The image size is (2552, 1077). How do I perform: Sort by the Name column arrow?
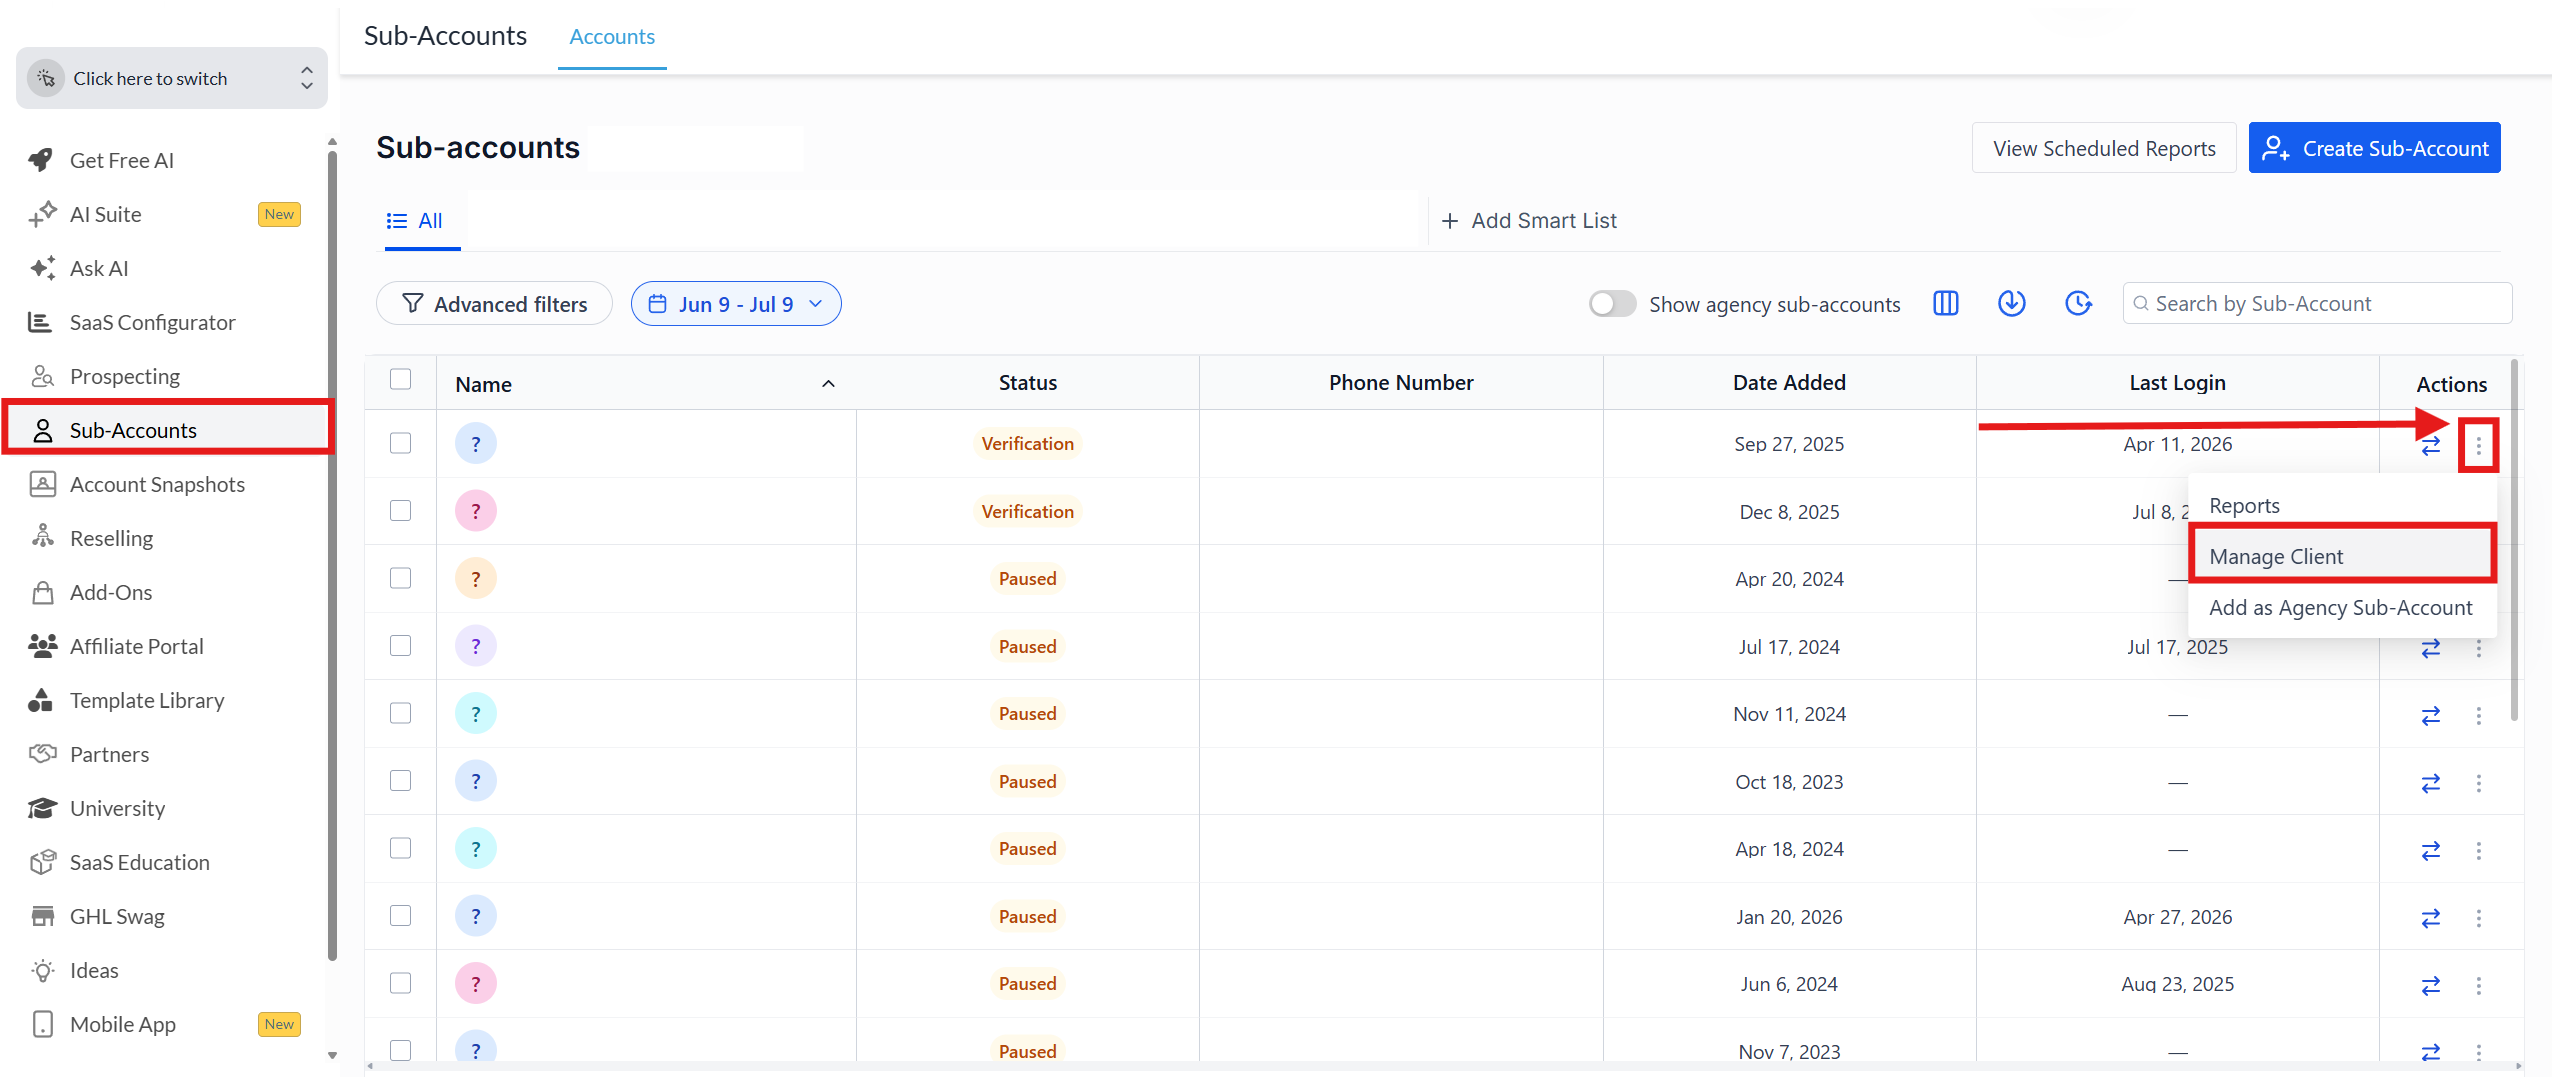click(828, 384)
